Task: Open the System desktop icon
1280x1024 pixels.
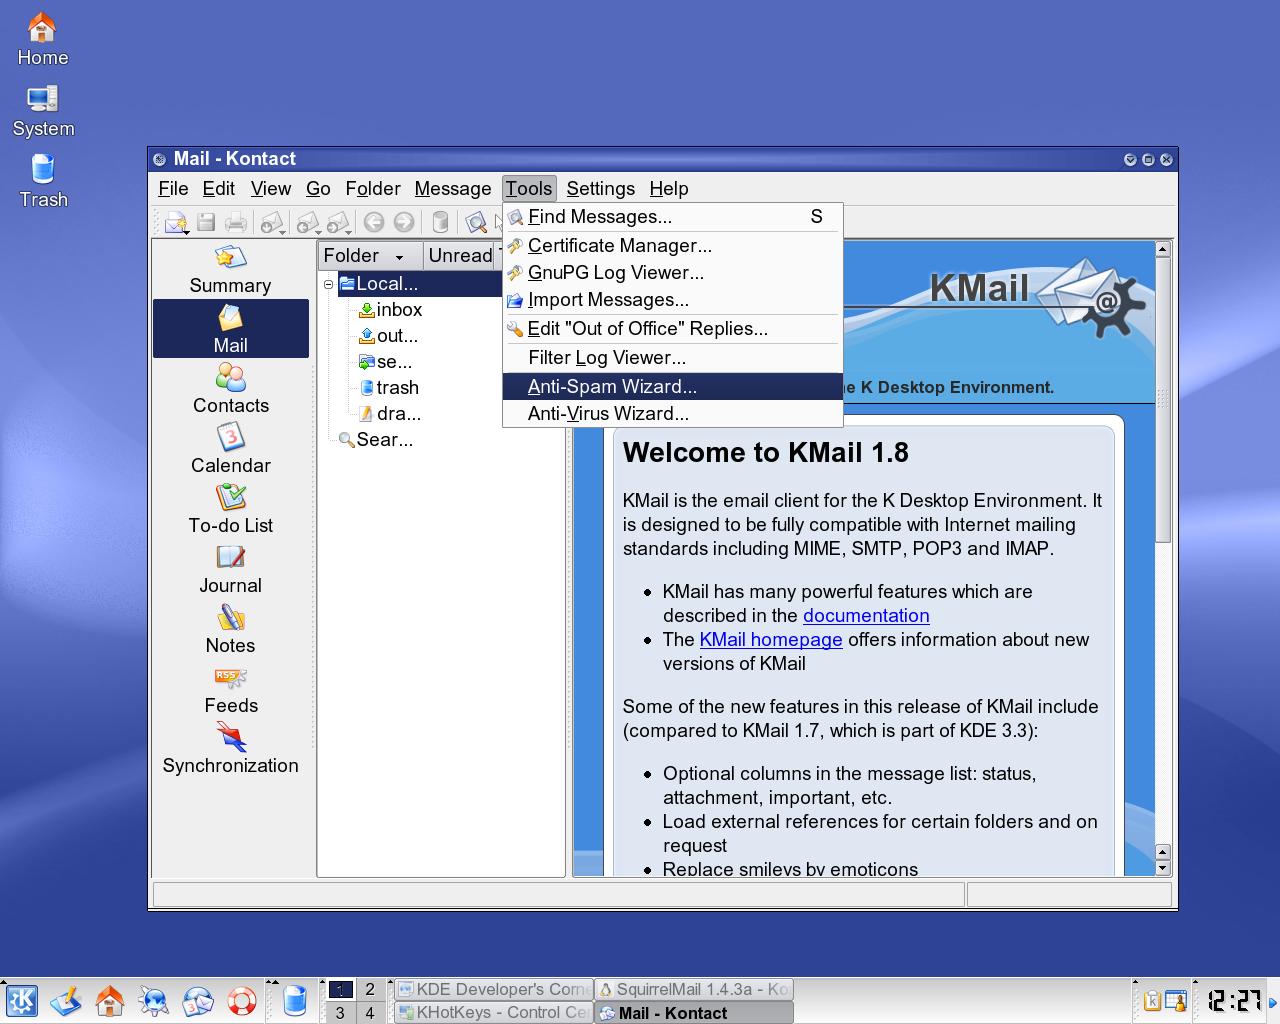Action: pyautogui.click(x=43, y=111)
